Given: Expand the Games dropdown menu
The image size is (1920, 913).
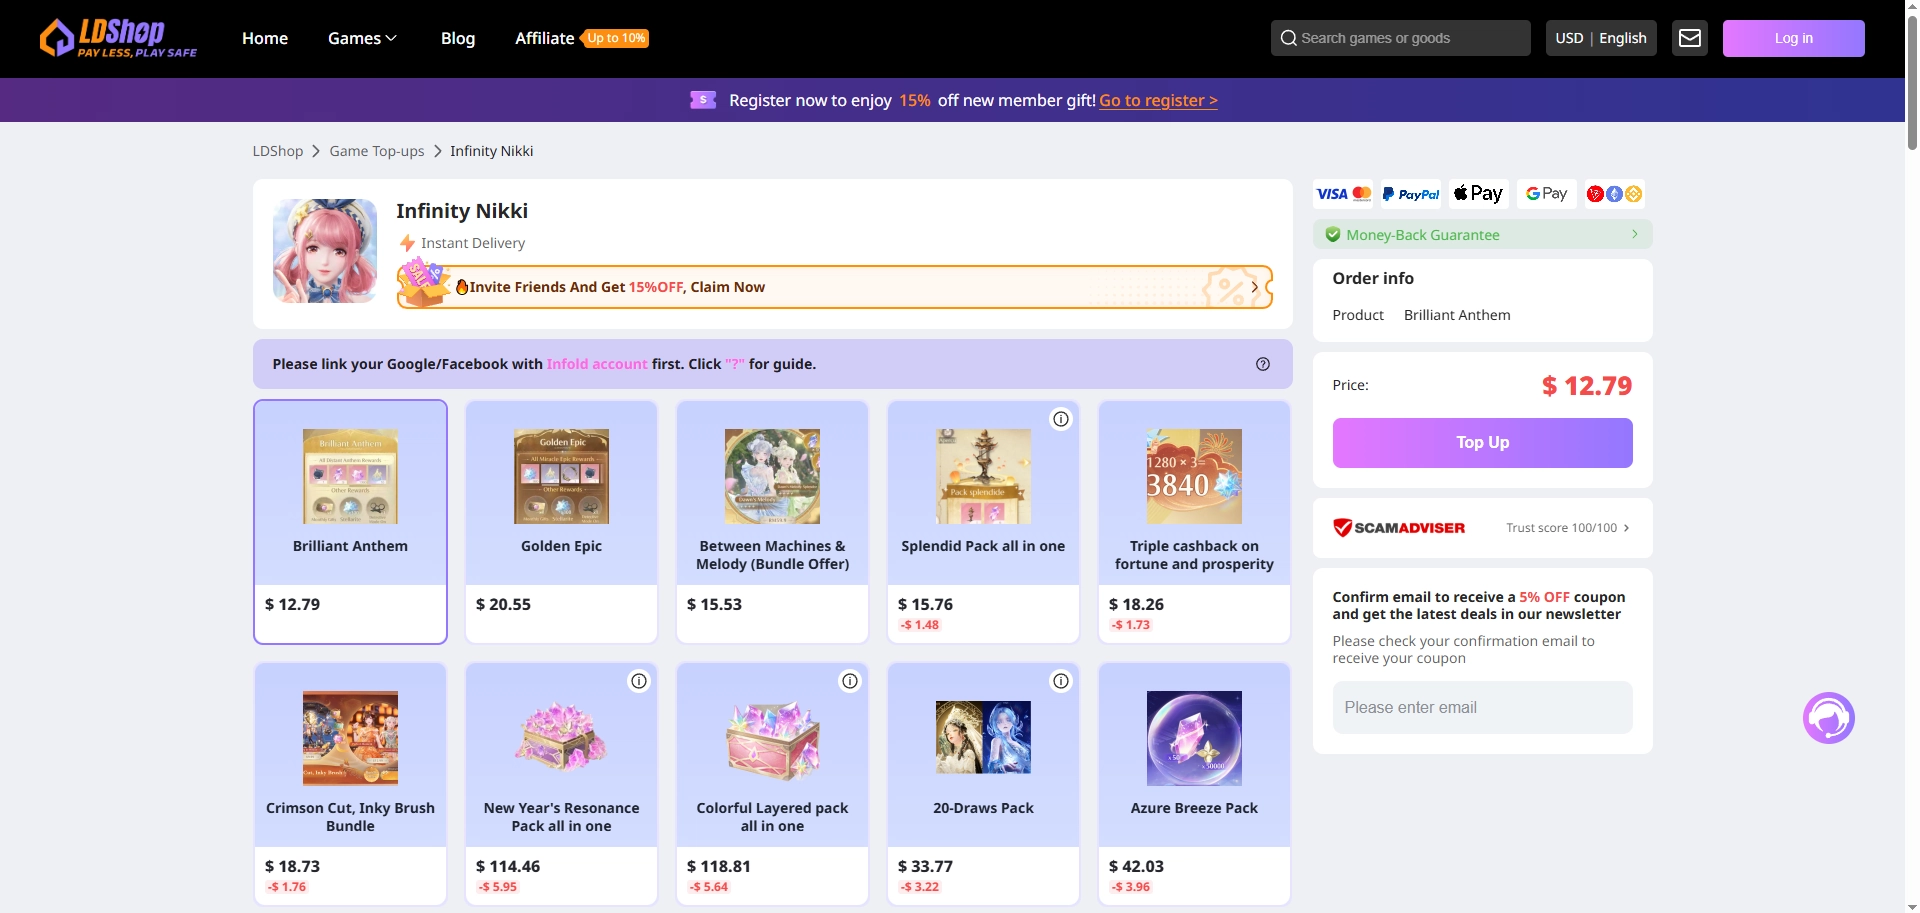Looking at the screenshot, I should (x=362, y=38).
